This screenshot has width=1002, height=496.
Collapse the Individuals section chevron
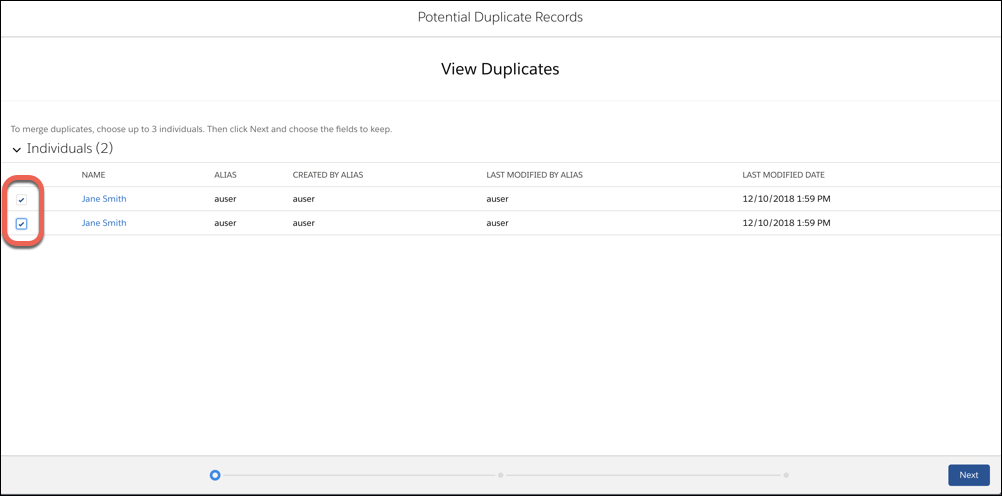17,150
